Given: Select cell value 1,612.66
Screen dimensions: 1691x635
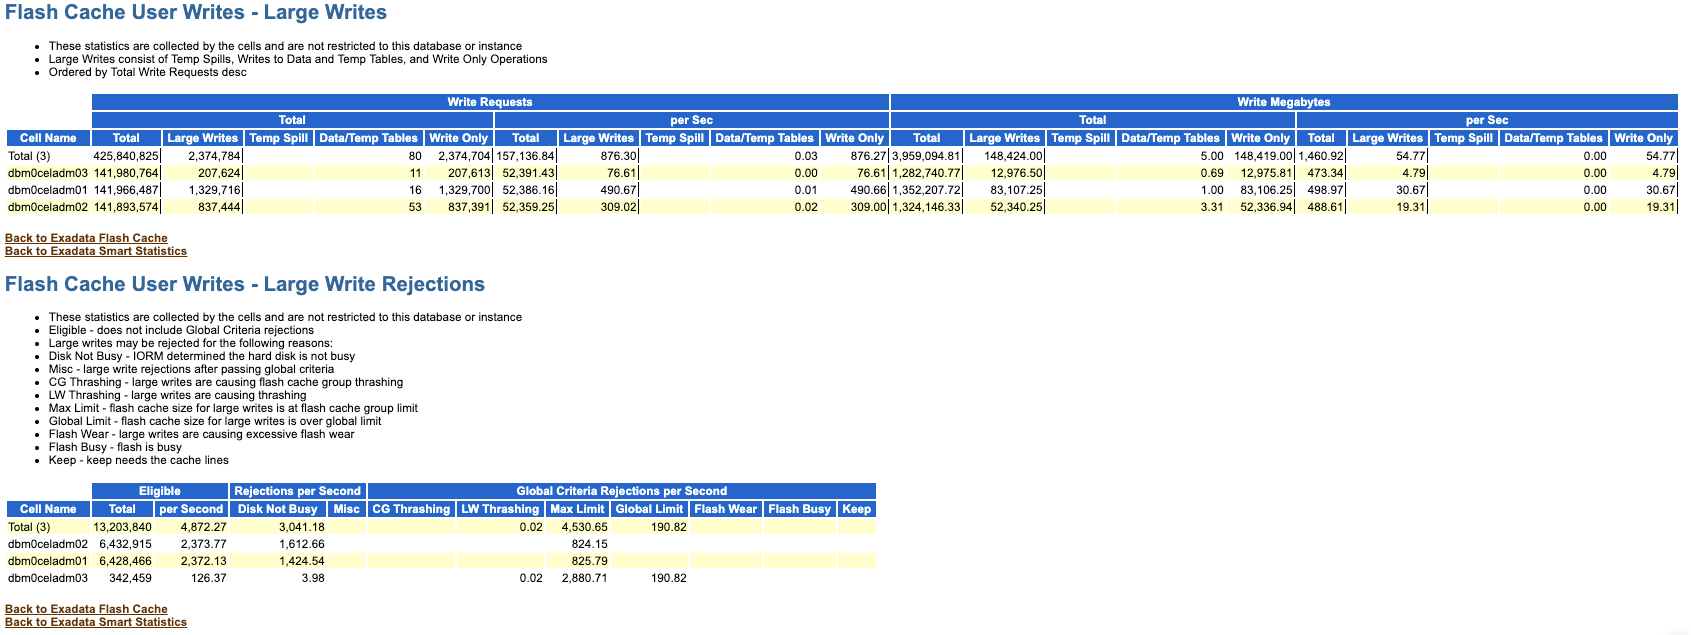Looking at the screenshot, I should (301, 544).
